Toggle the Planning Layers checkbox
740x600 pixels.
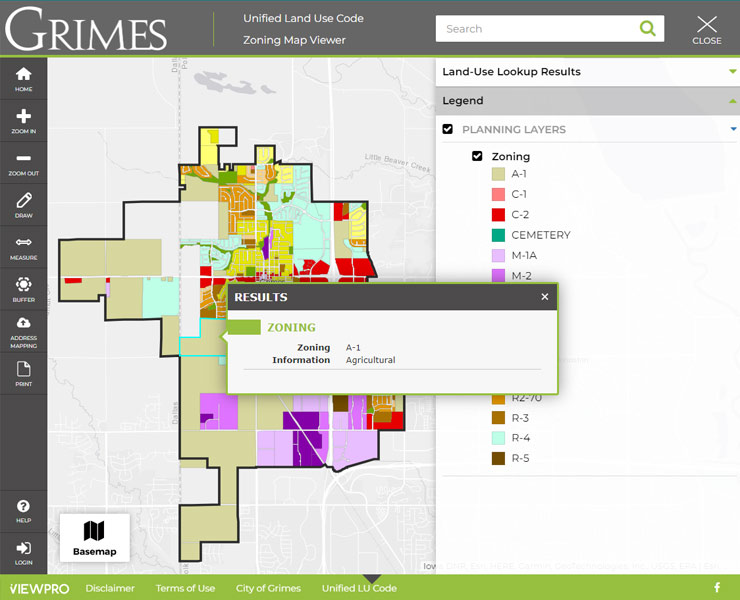[447, 129]
